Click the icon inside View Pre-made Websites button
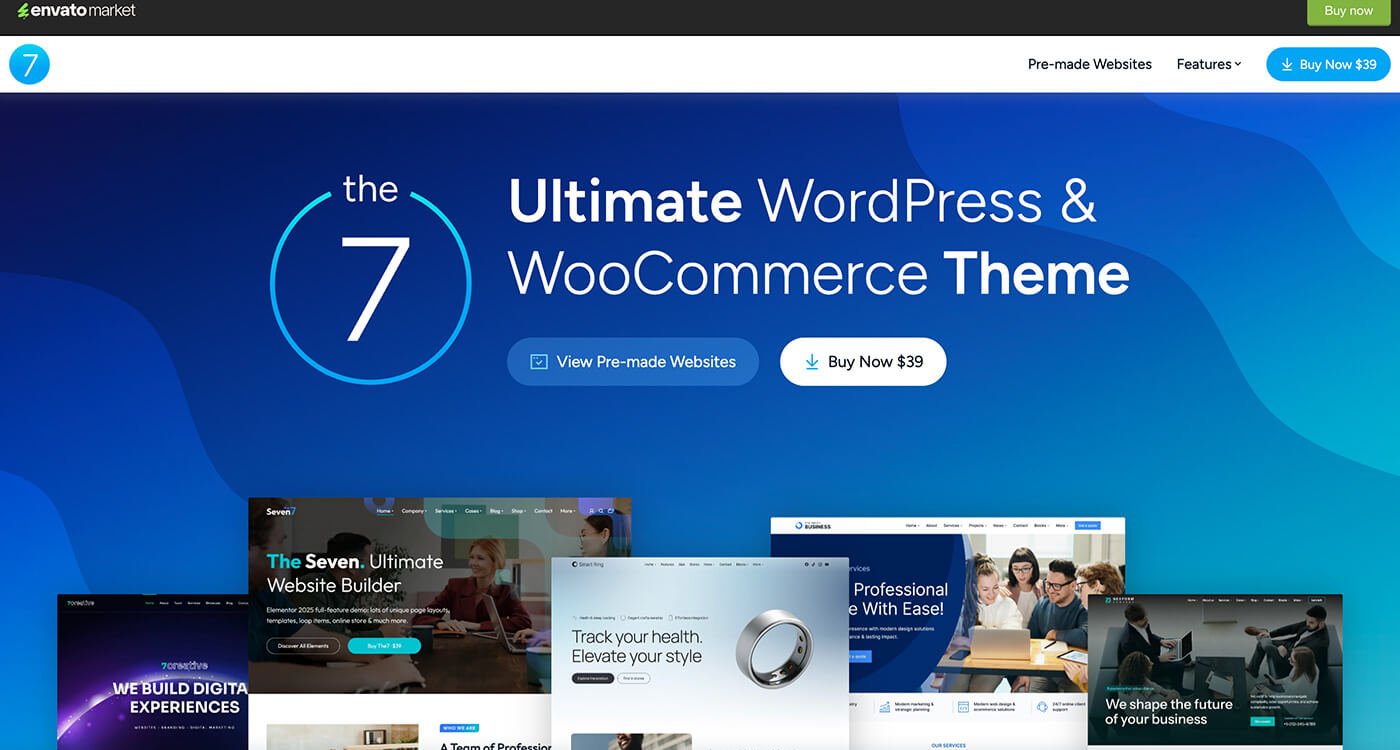Image resolution: width=1400 pixels, height=750 pixels. click(538, 362)
